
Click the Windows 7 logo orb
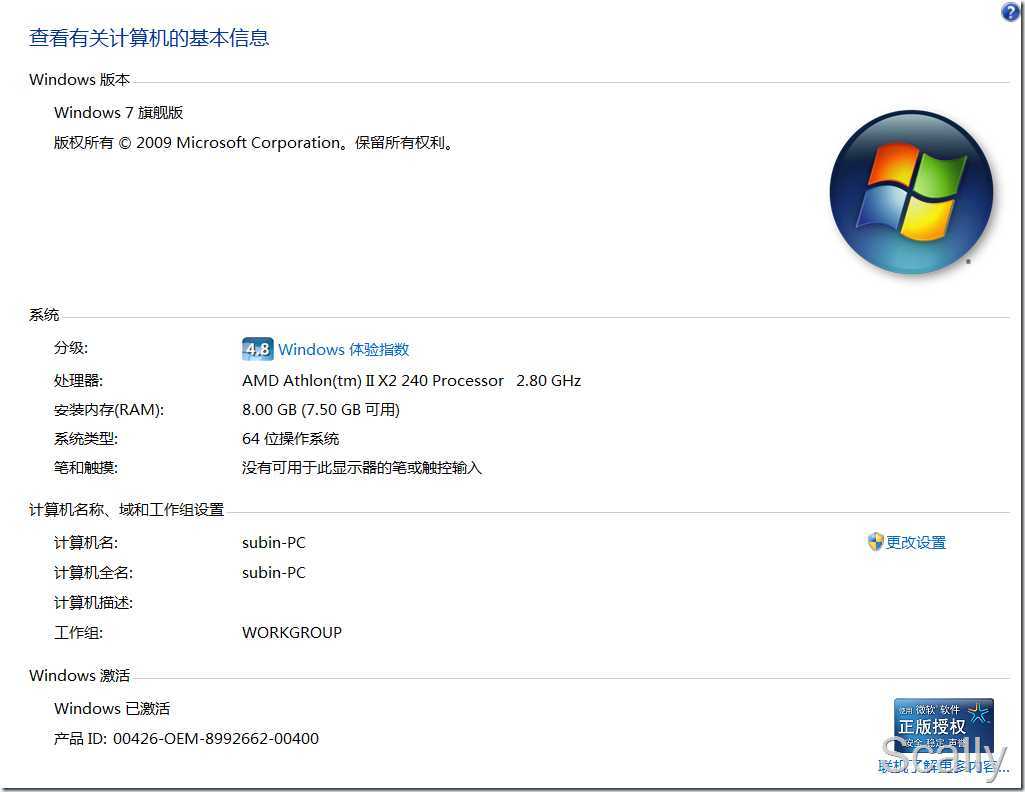point(911,192)
